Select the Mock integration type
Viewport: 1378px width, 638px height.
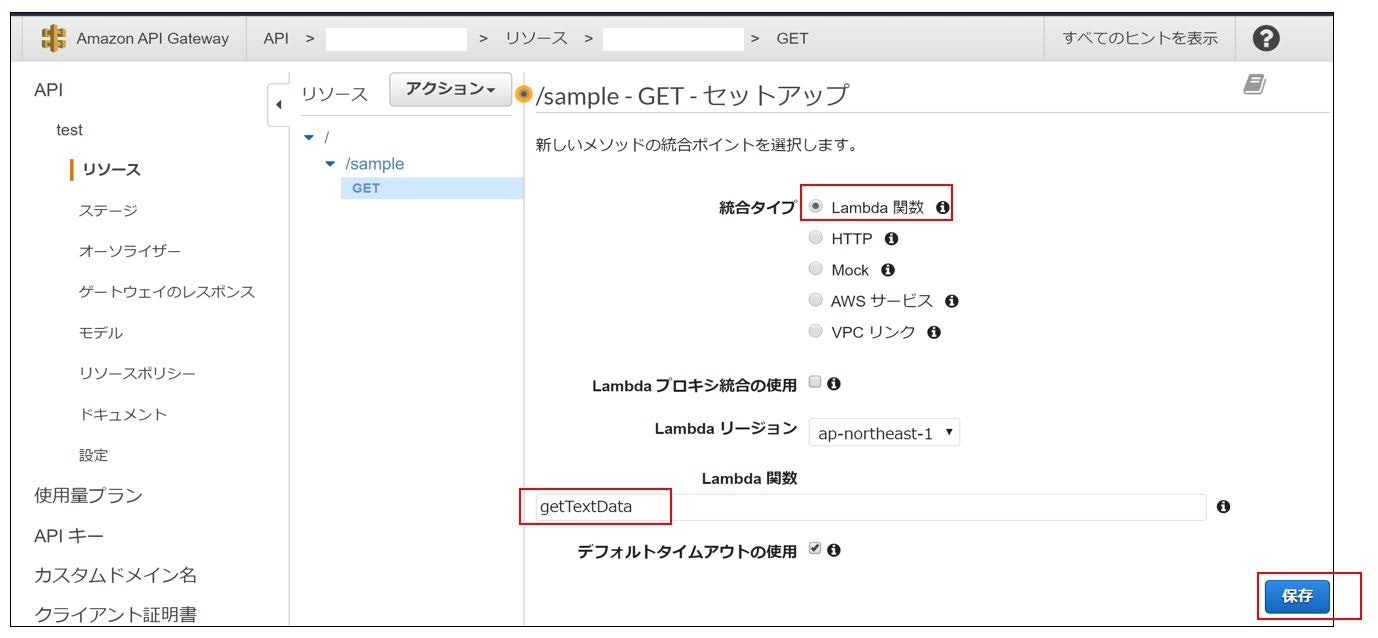pyautogui.click(x=816, y=269)
